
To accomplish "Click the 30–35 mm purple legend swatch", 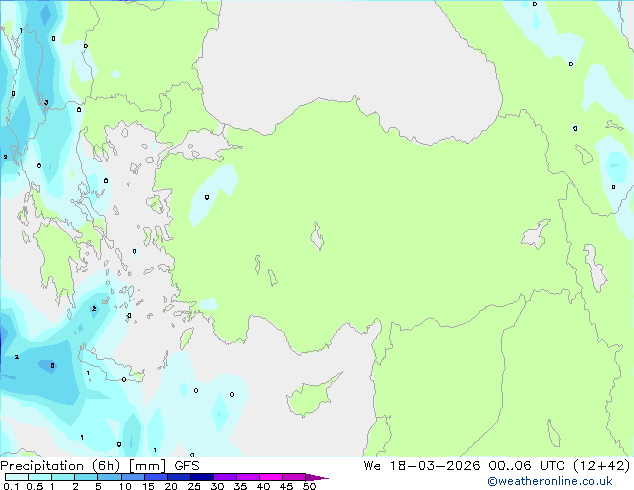I will [224, 477].
